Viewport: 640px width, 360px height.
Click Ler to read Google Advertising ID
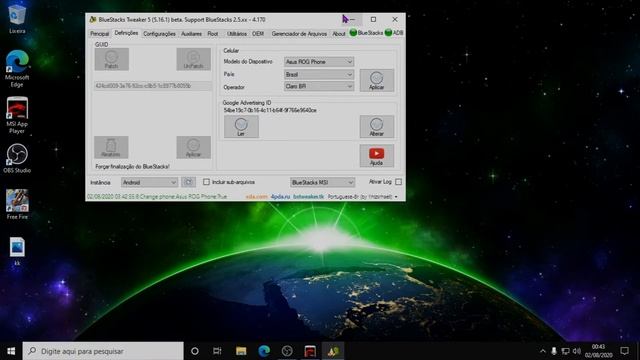241,127
